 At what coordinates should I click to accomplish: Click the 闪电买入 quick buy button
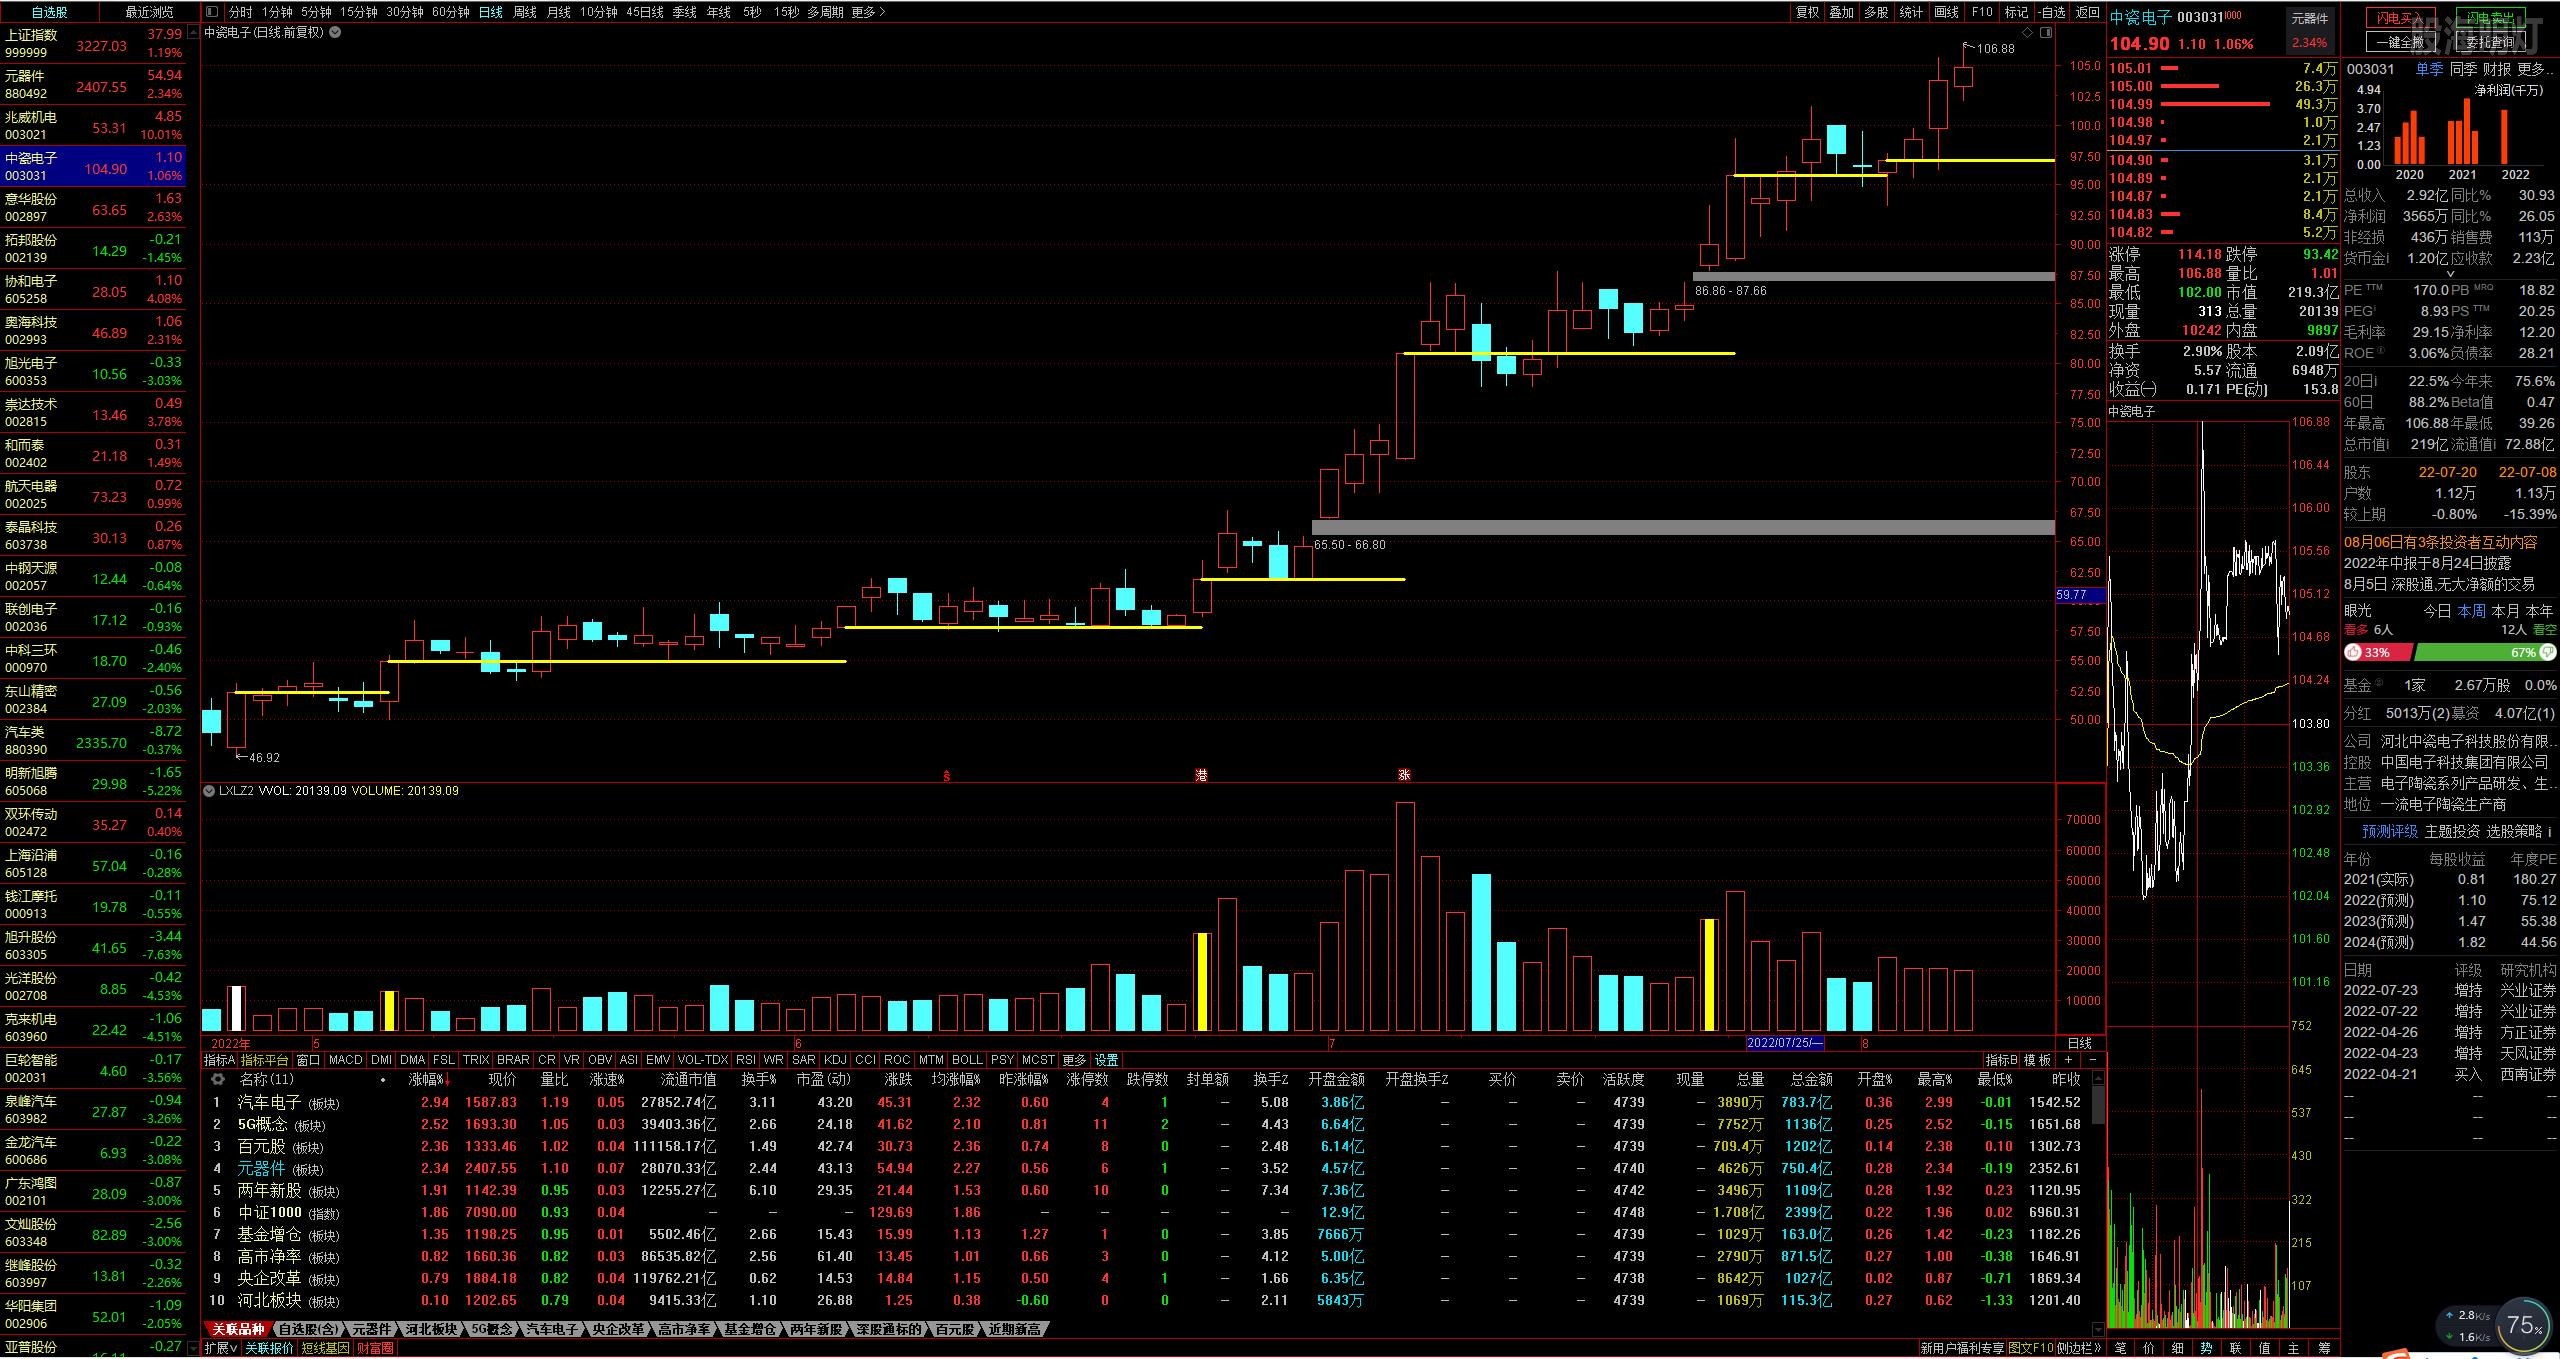2402,19
